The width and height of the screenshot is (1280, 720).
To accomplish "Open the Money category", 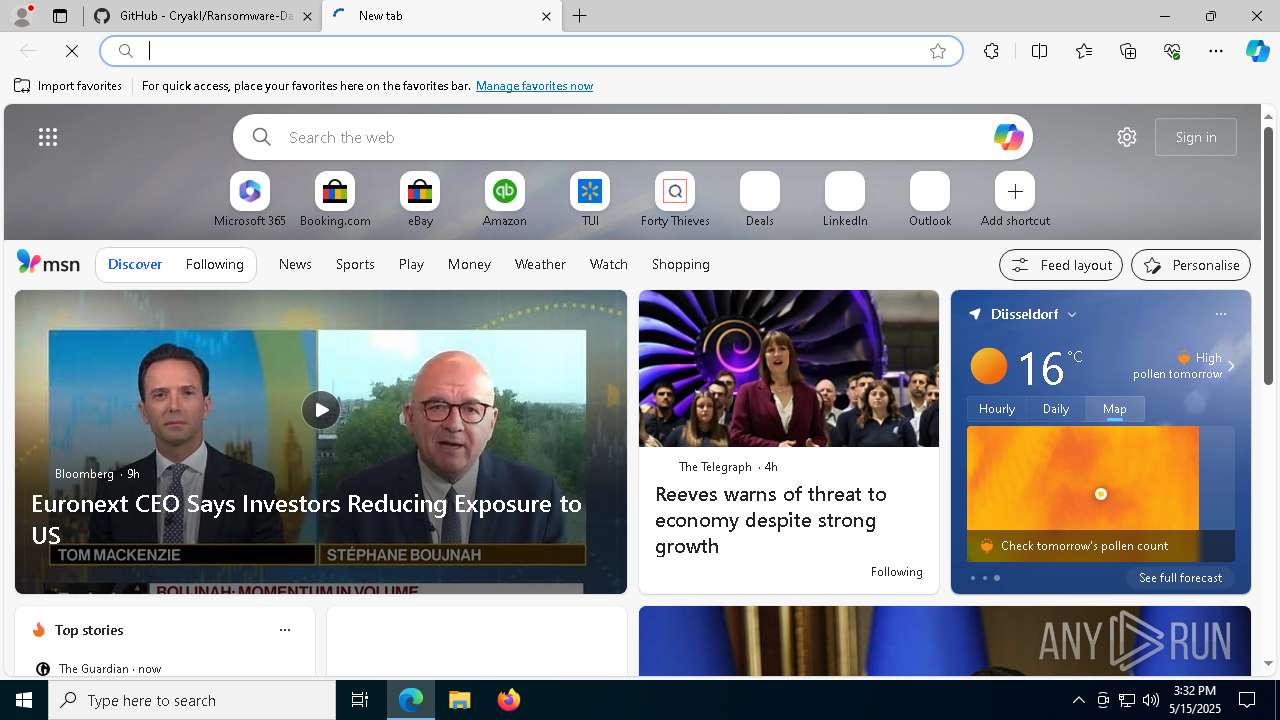I will pyautogui.click(x=469, y=264).
